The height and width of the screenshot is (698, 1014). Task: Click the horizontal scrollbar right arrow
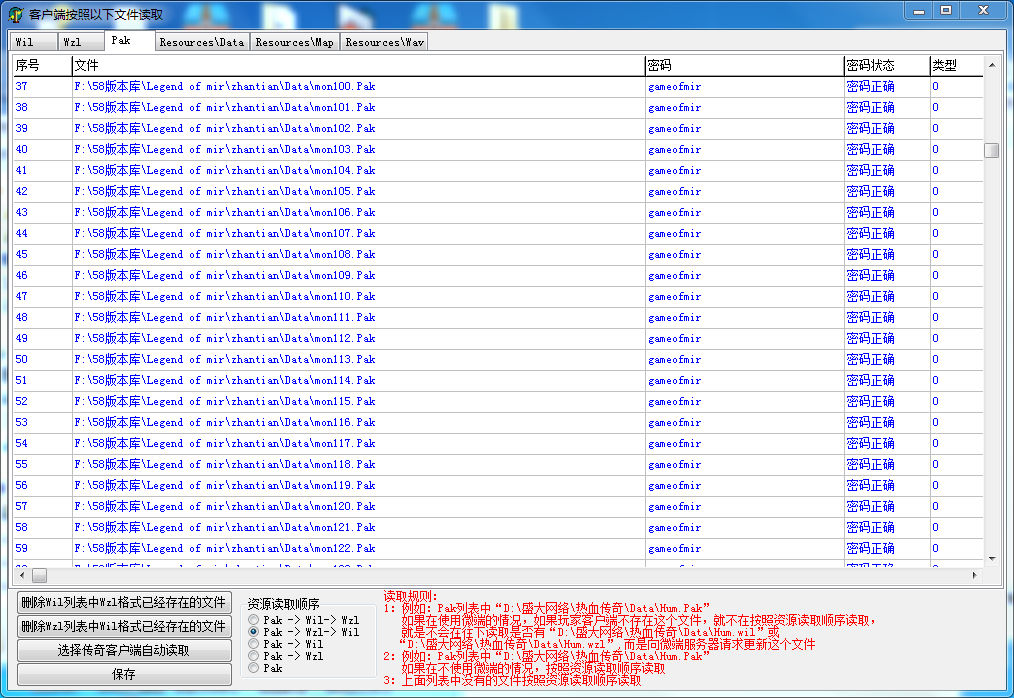975,576
